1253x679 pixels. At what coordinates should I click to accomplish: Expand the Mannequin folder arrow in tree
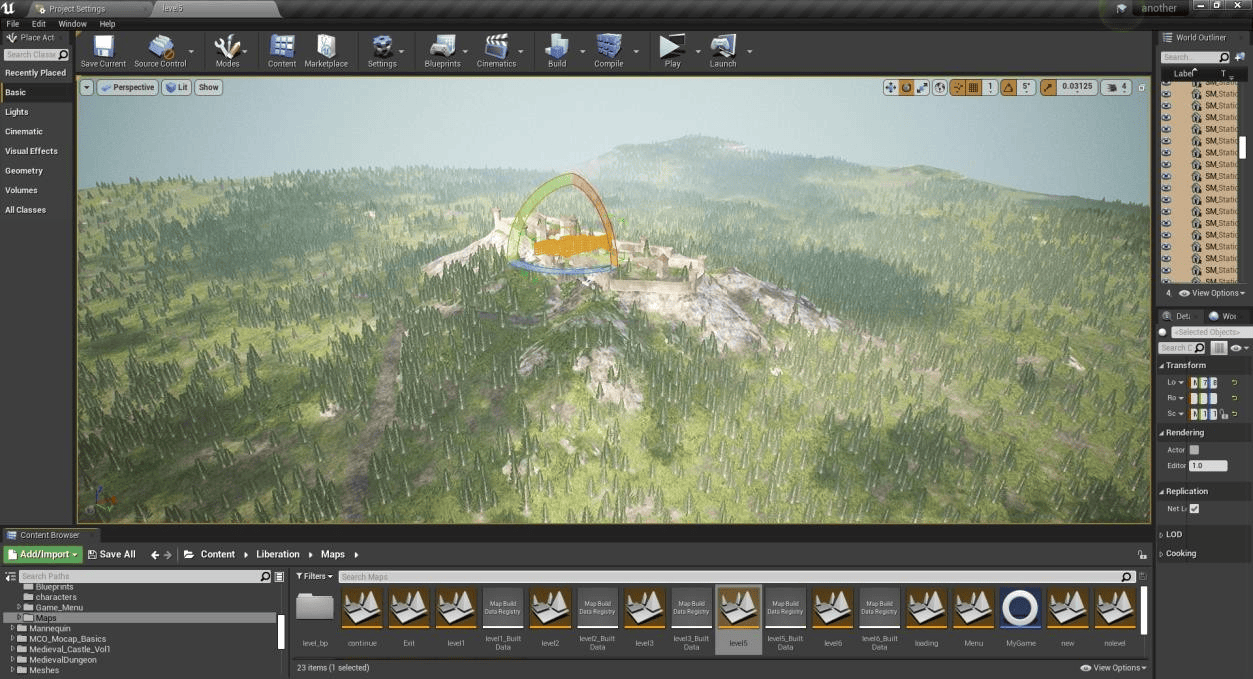pyautogui.click(x=12, y=629)
